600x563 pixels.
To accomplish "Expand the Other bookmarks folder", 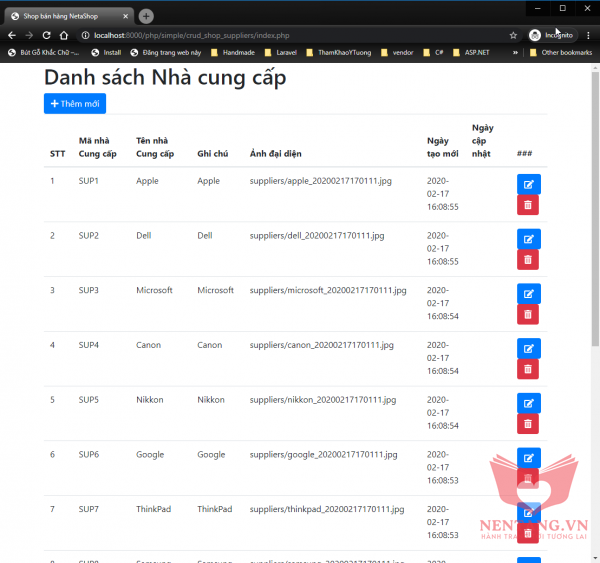I will 558,52.
